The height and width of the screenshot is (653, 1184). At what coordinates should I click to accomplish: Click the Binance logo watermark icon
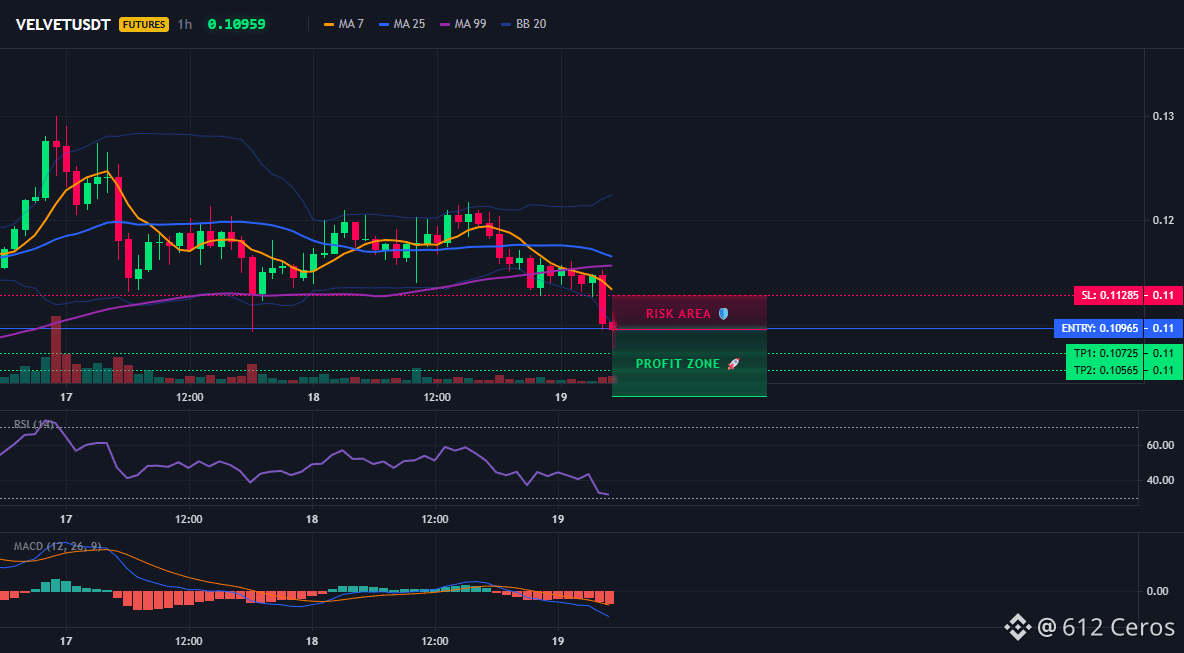1017,627
